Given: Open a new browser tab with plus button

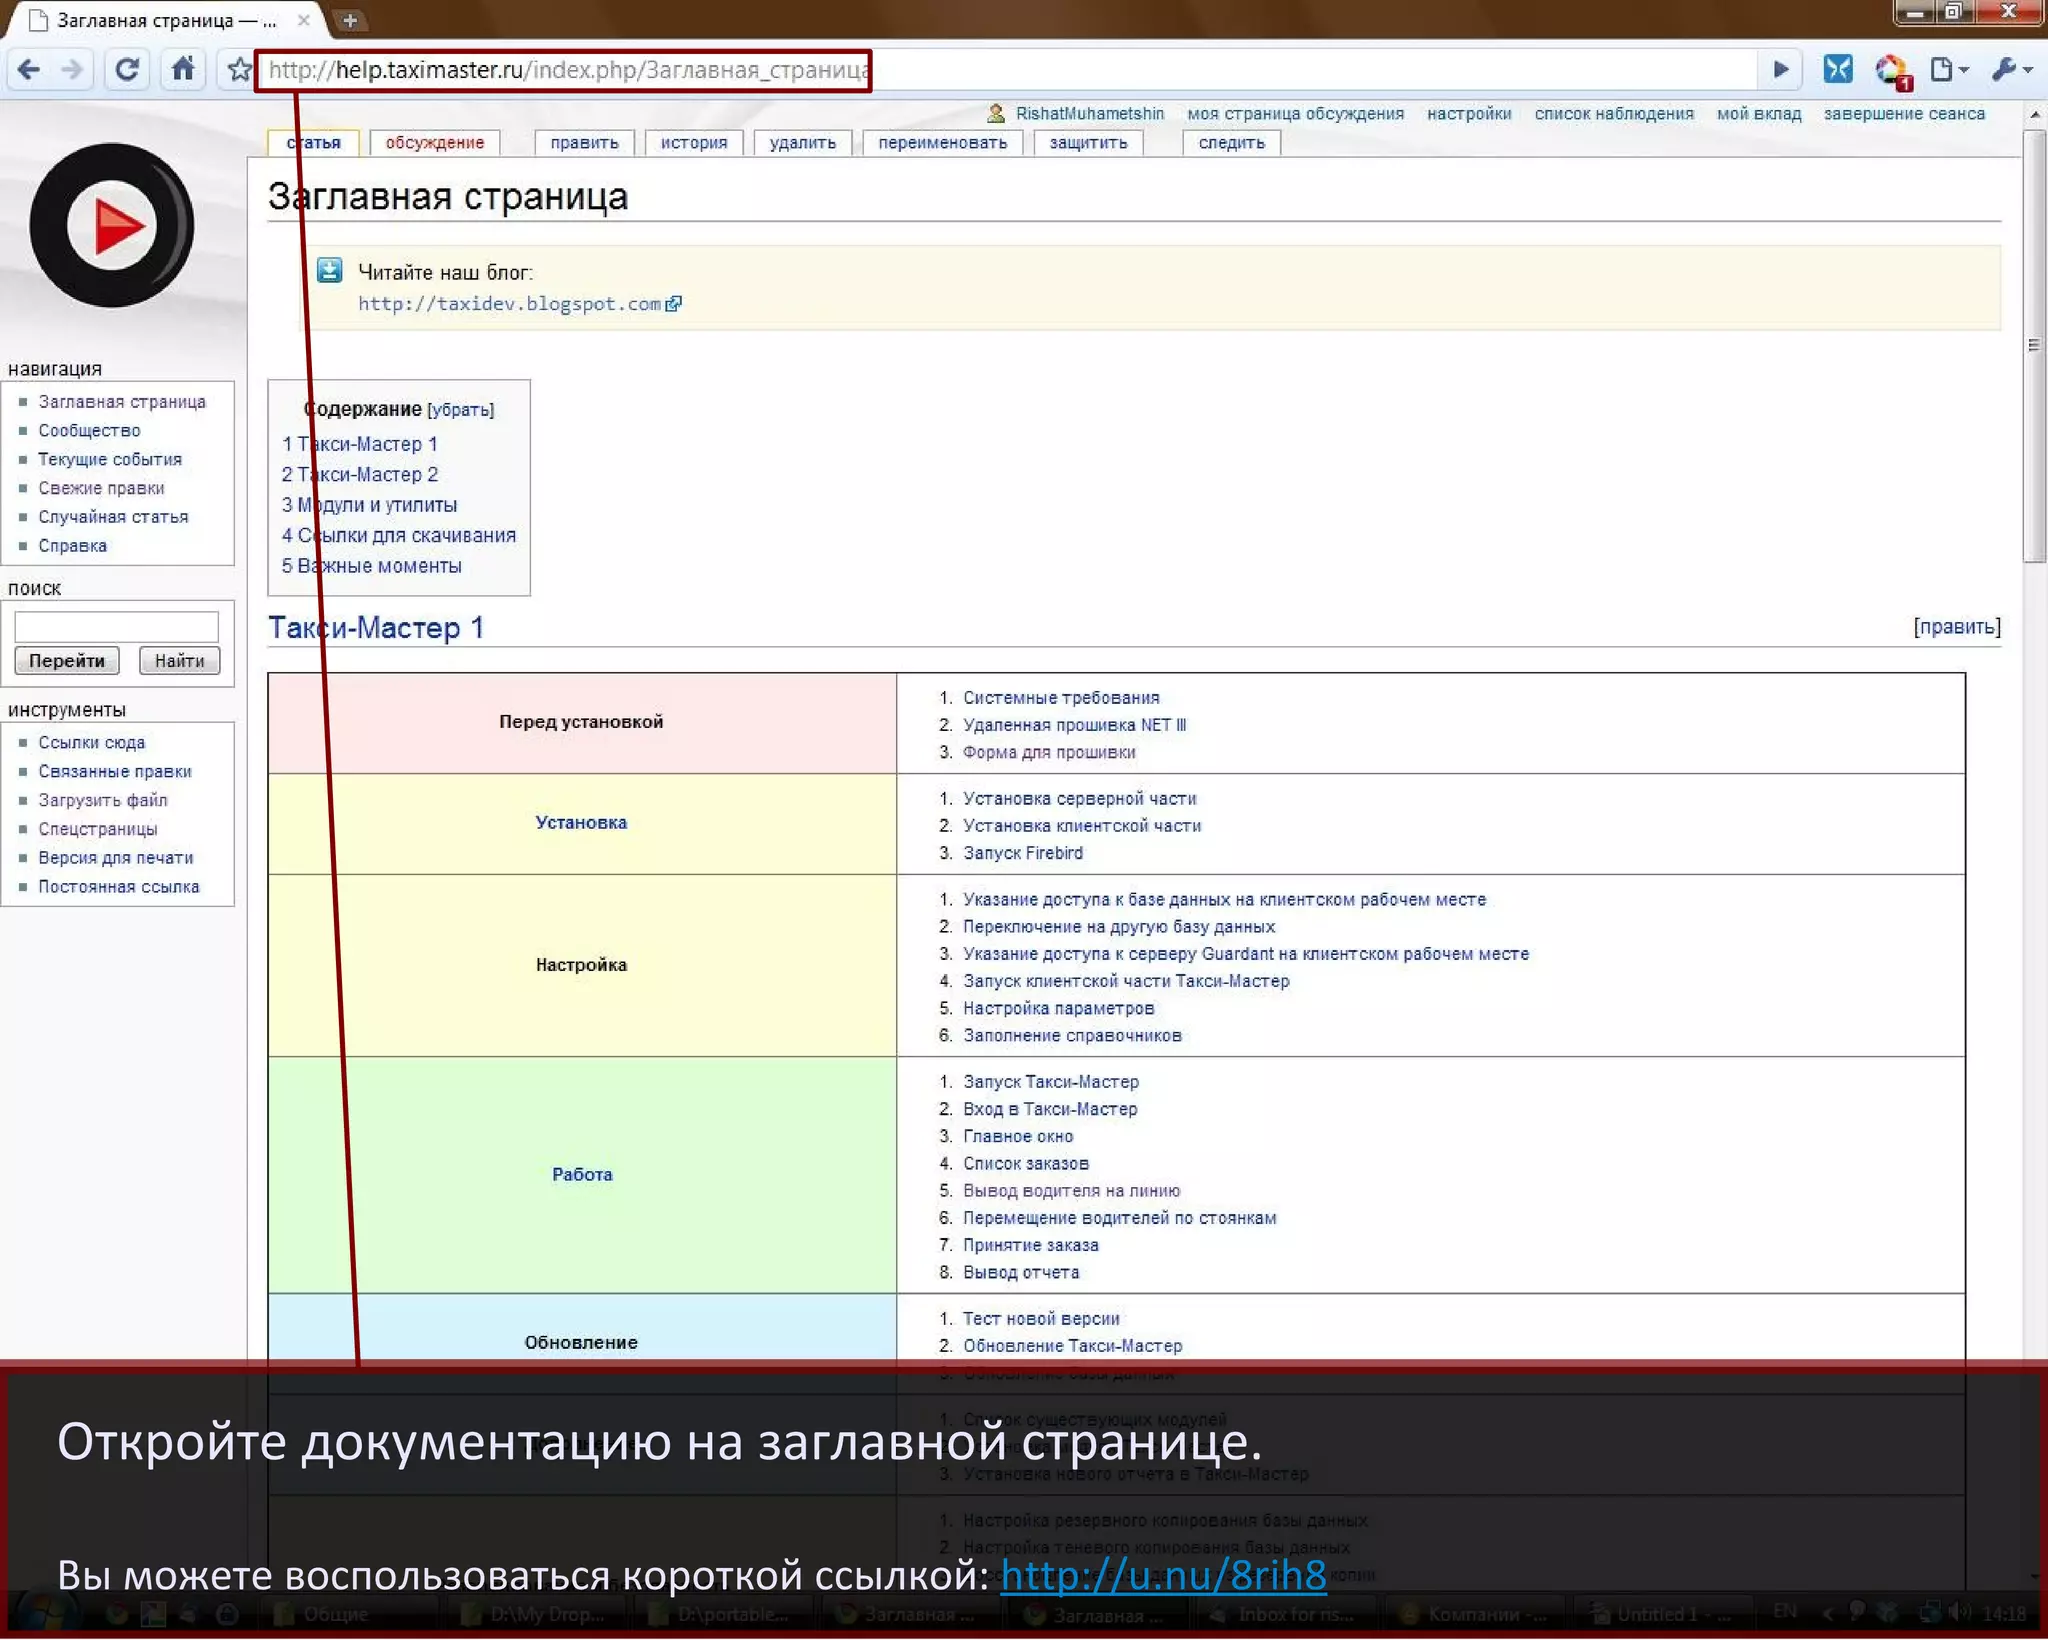Looking at the screenshot, I should [x=350, y=20].
